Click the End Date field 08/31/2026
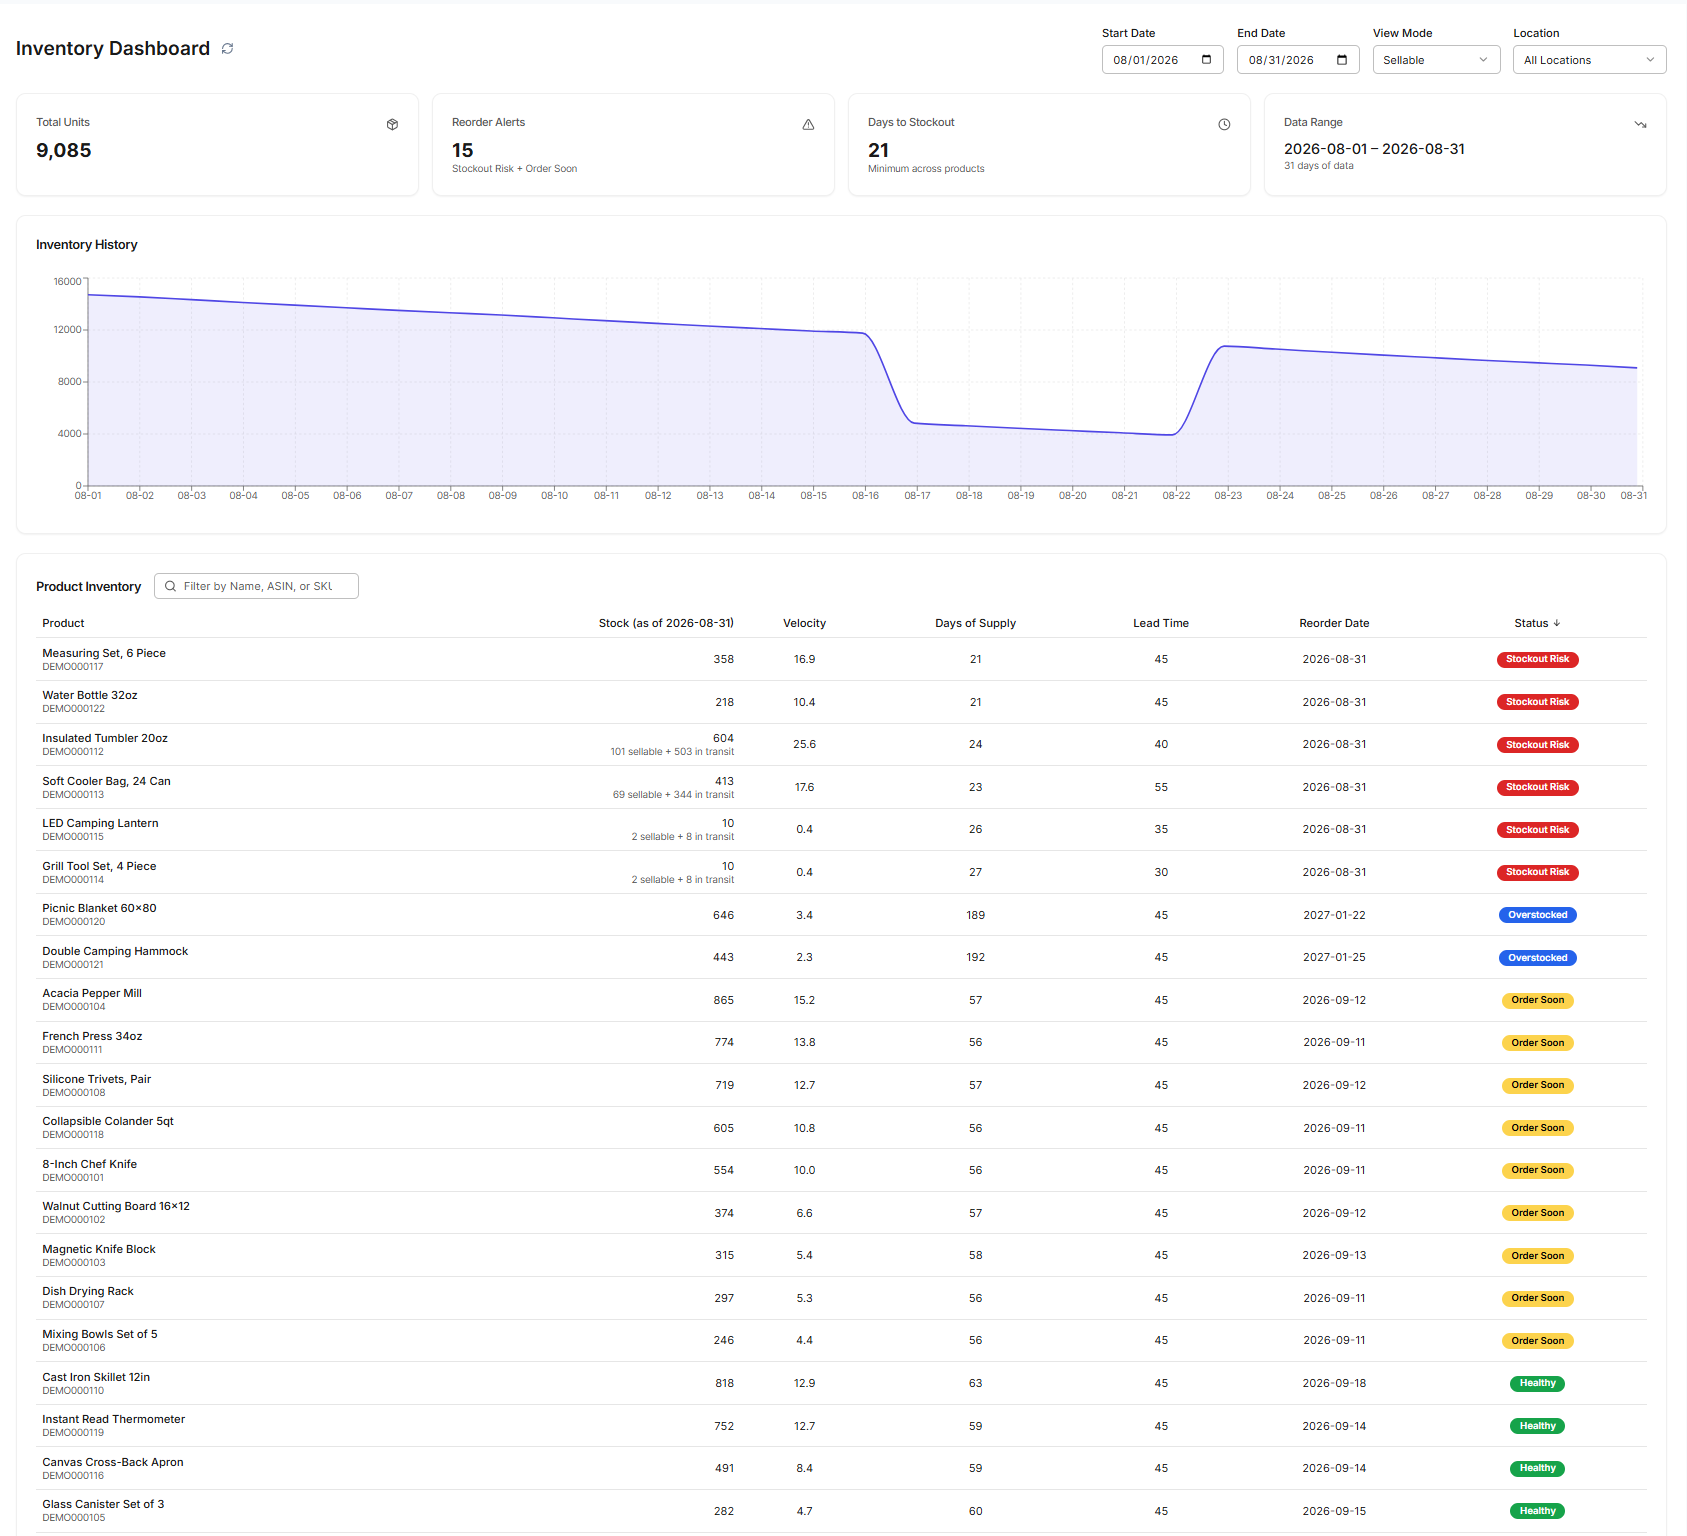1687x1536 pixels. 1298,60
